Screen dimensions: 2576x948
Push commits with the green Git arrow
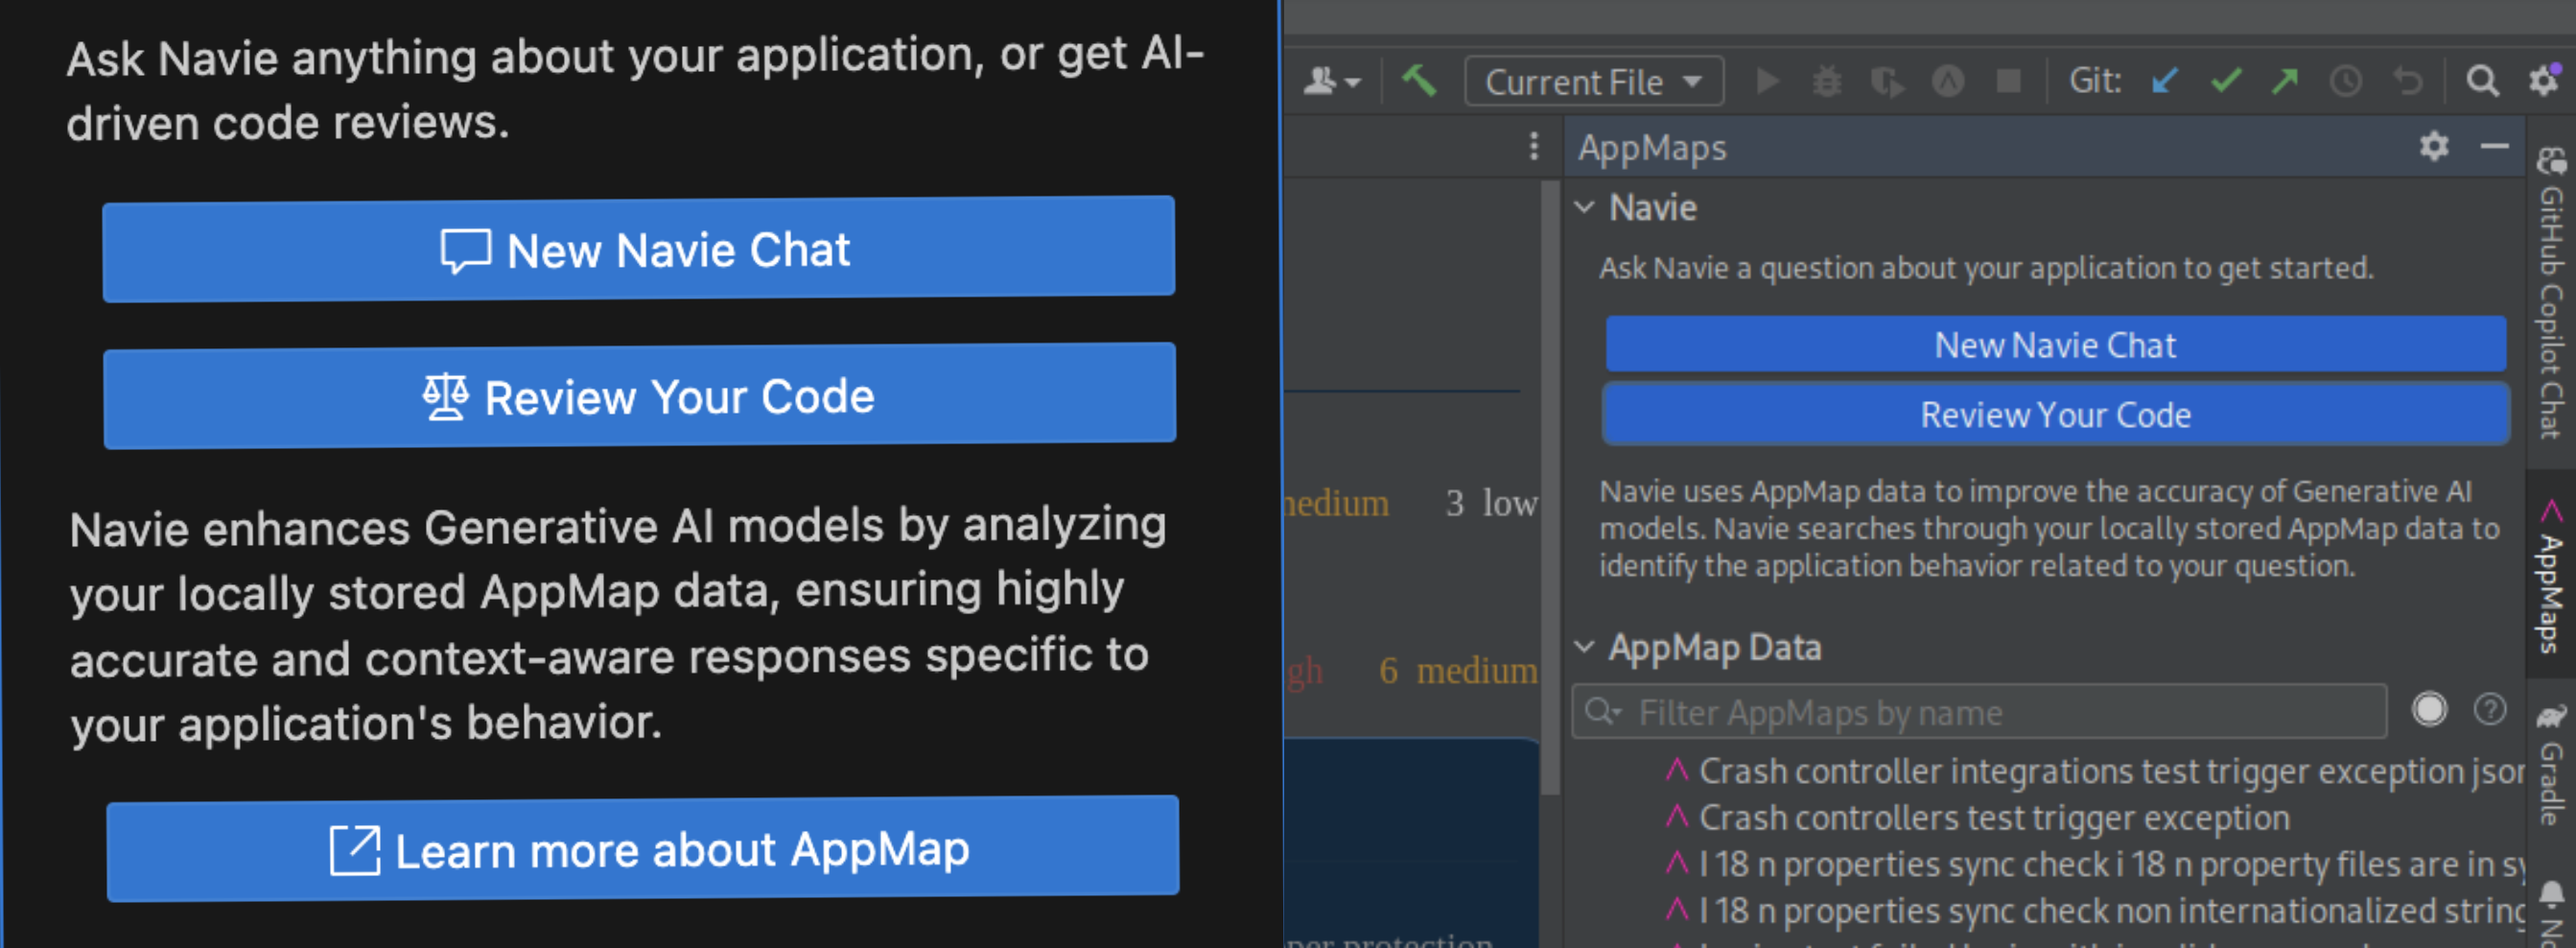pyautogui.click(x=2285, y=81)
